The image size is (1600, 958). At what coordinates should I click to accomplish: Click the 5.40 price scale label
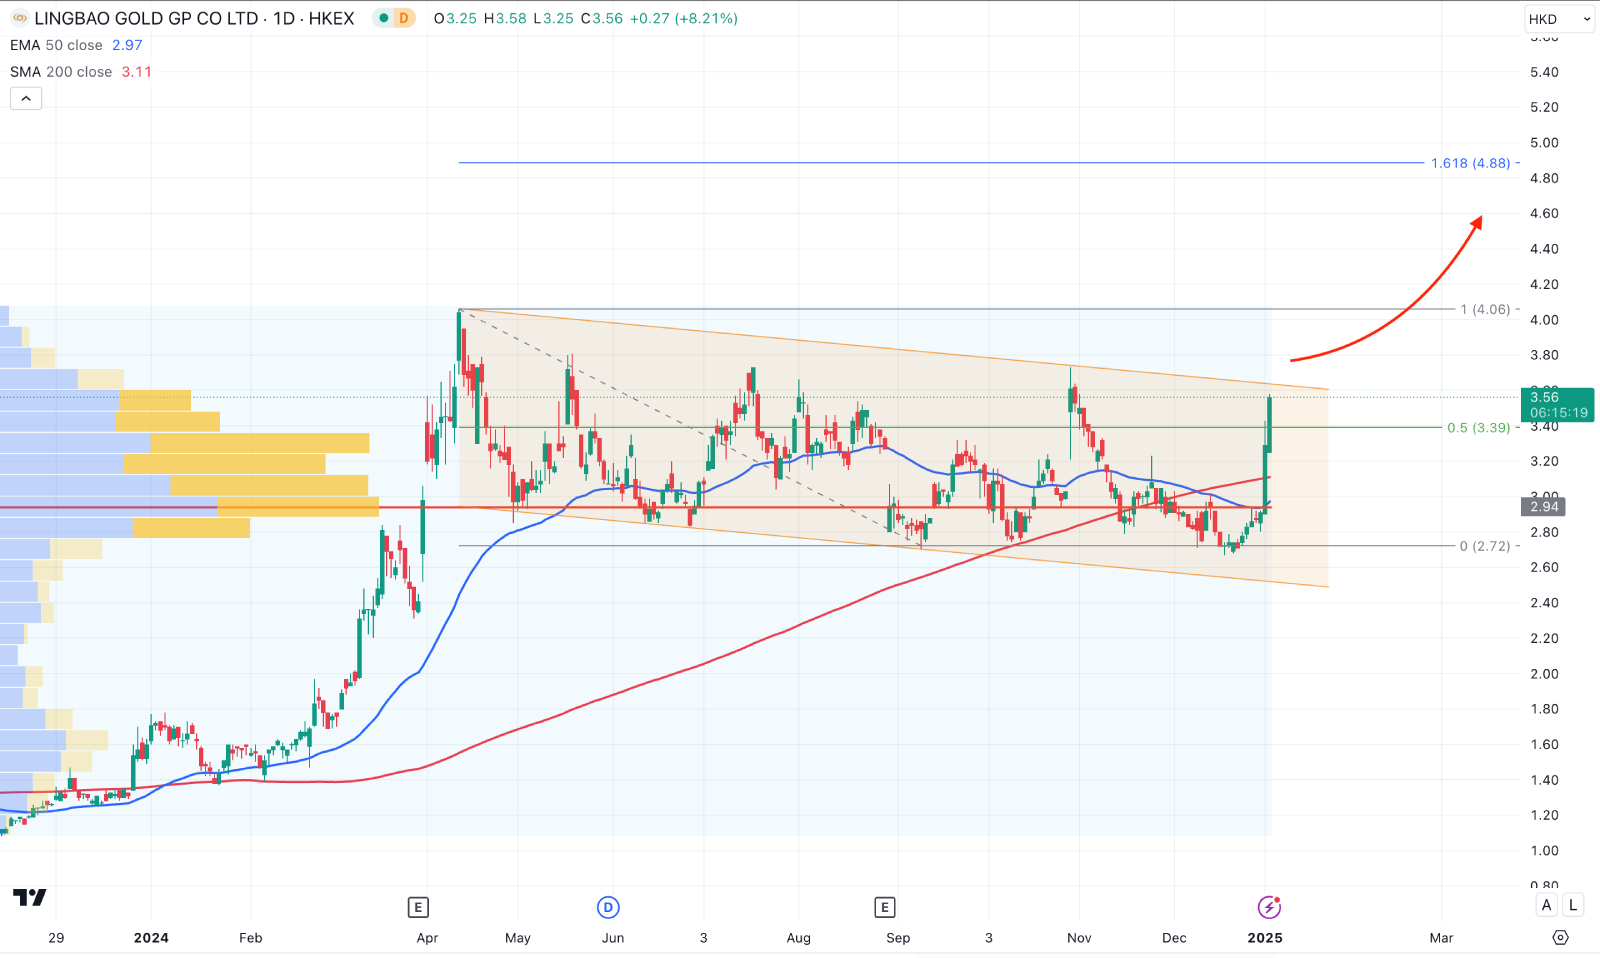click(x=1544, y=72)
